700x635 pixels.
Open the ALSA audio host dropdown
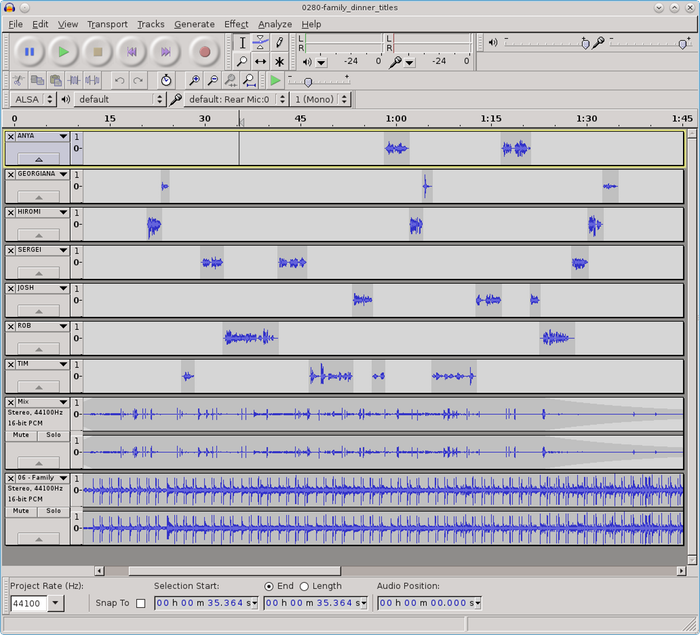pos(33,99)
